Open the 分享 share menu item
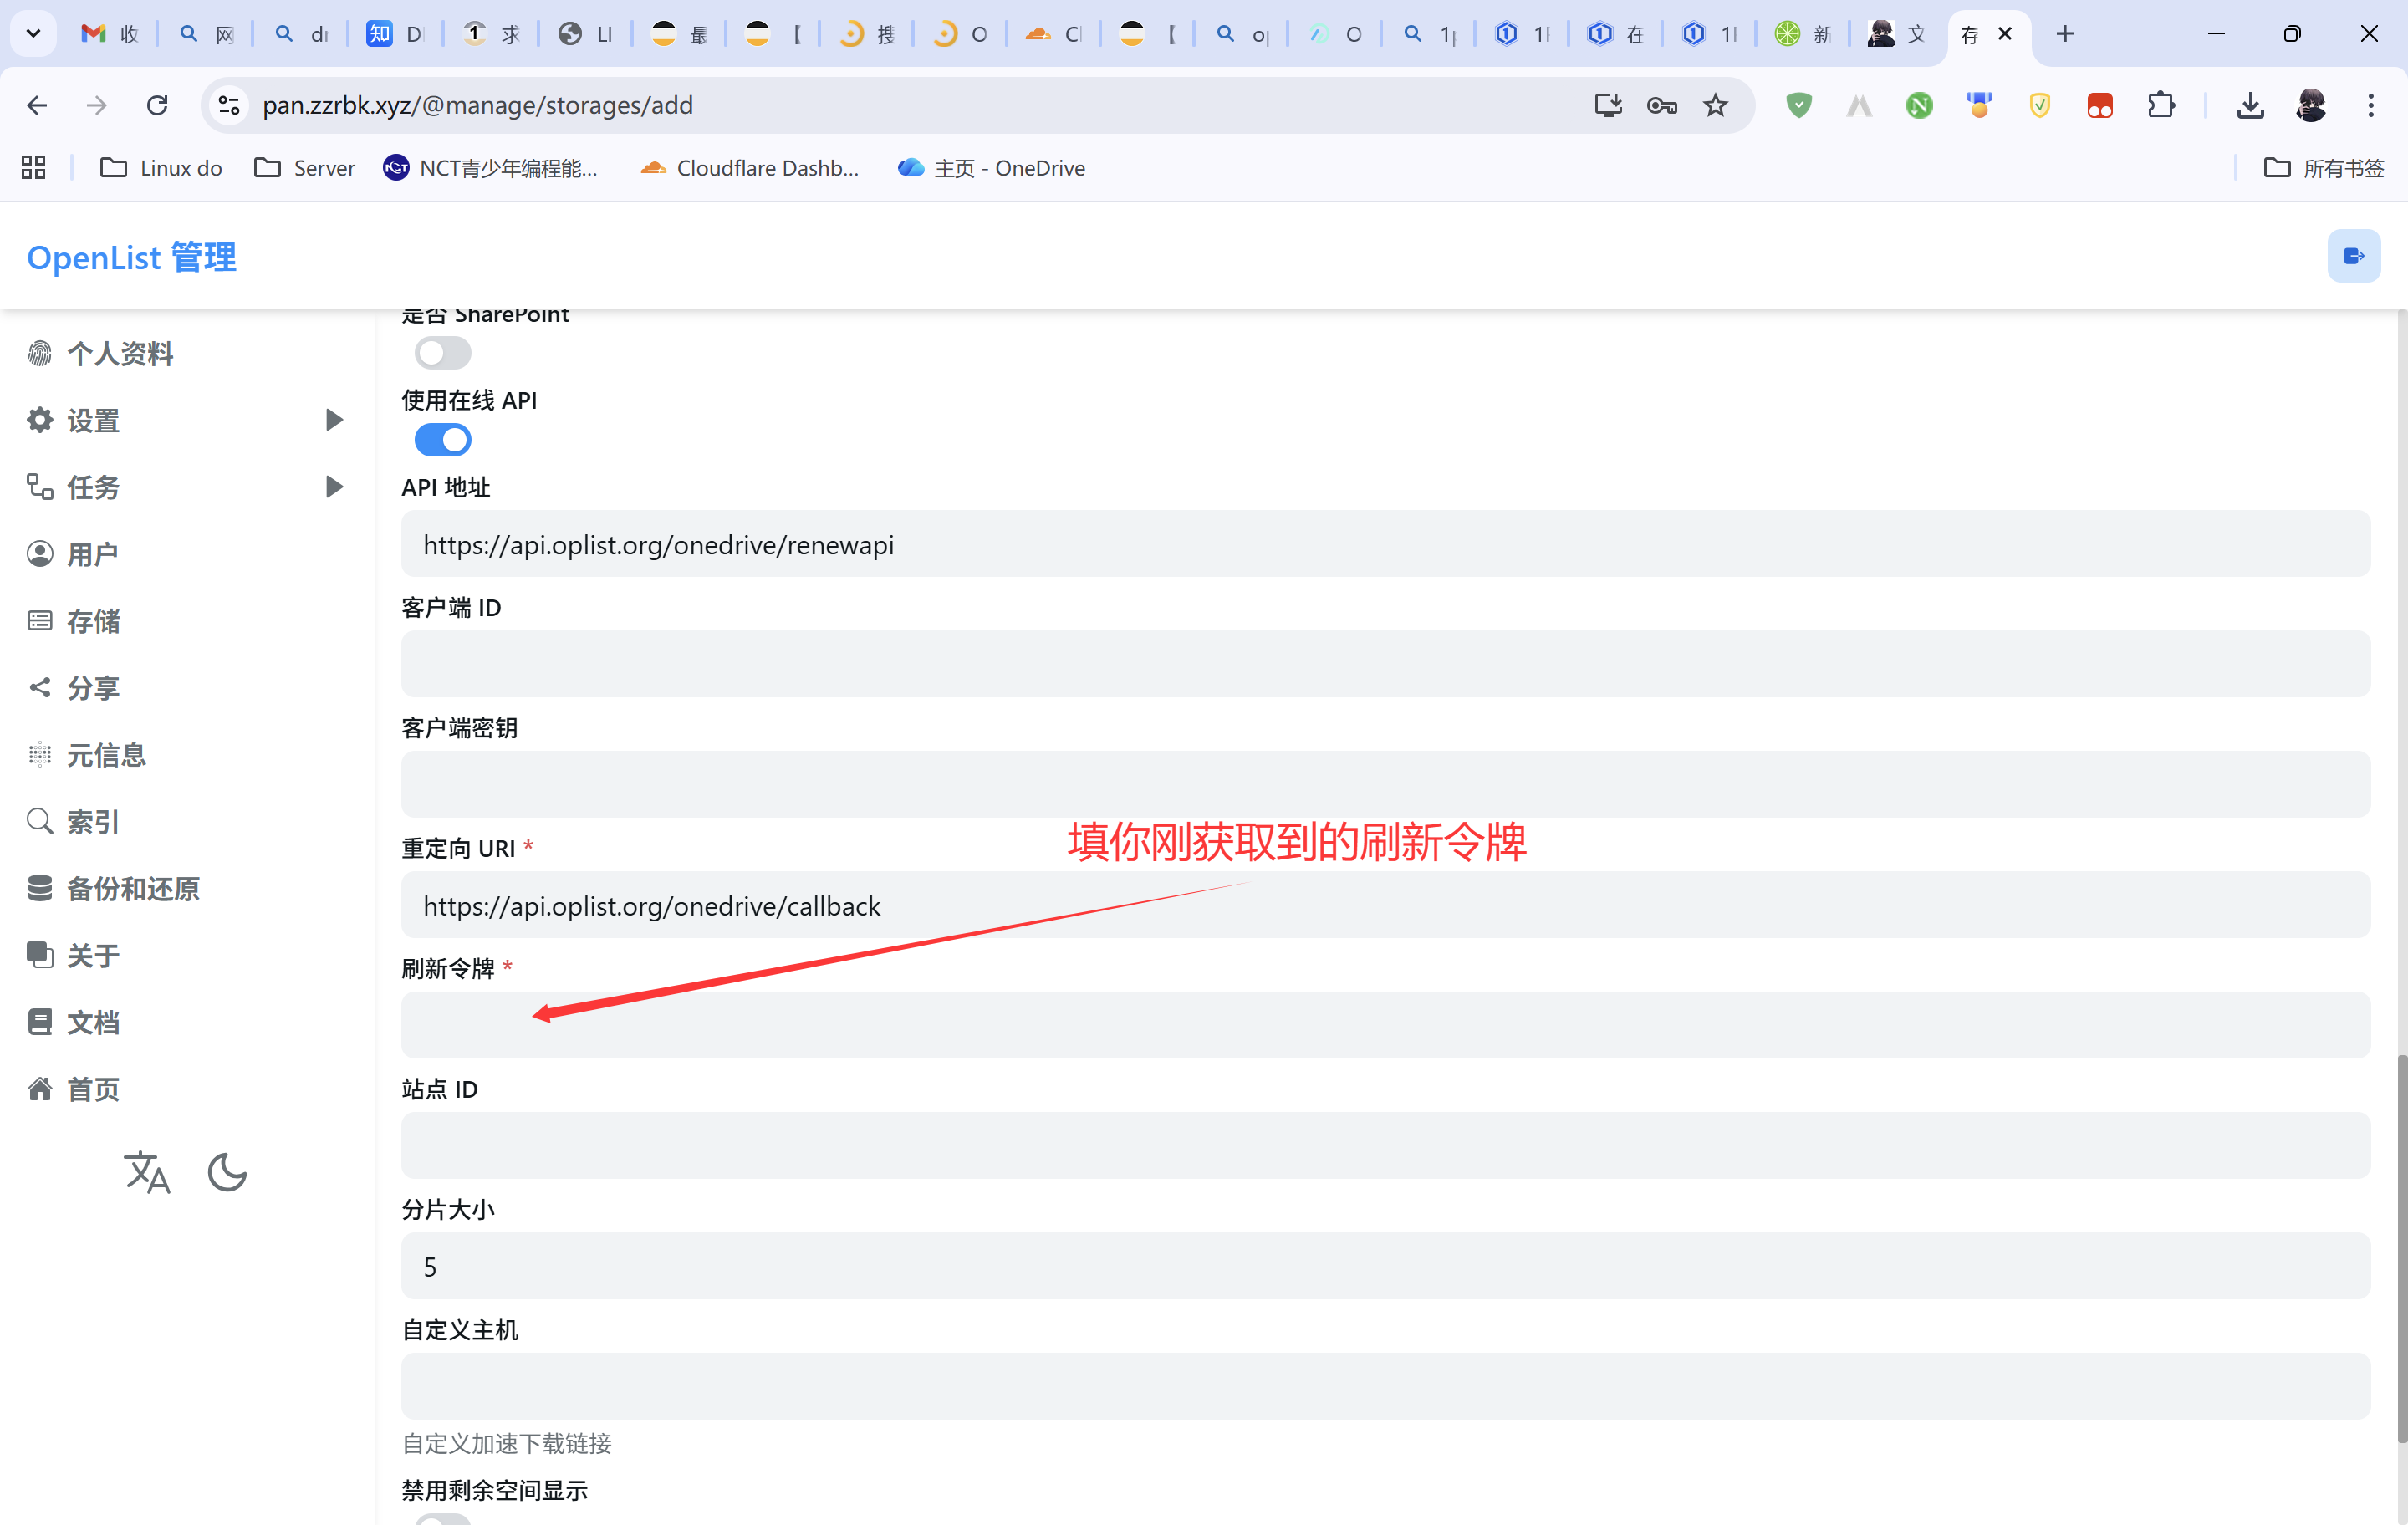This screenshot has height=1525, width=2408. (x=93, y=688)
